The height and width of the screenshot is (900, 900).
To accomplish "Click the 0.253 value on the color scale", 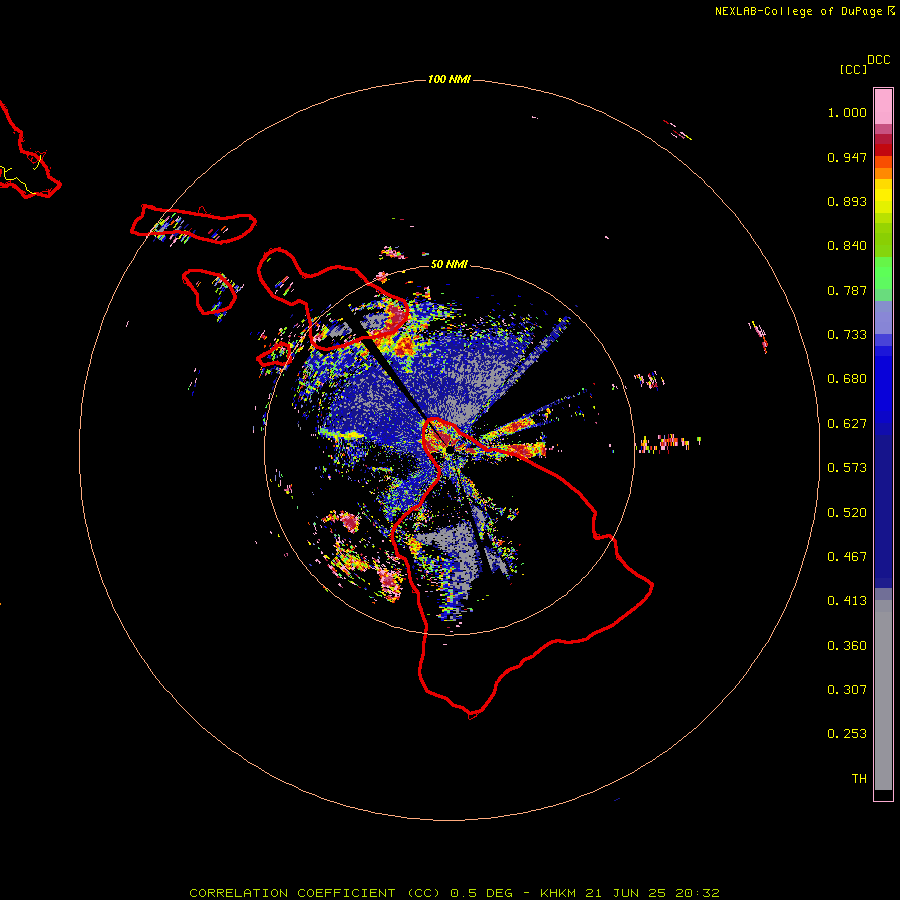I will (x=847, y=734).
